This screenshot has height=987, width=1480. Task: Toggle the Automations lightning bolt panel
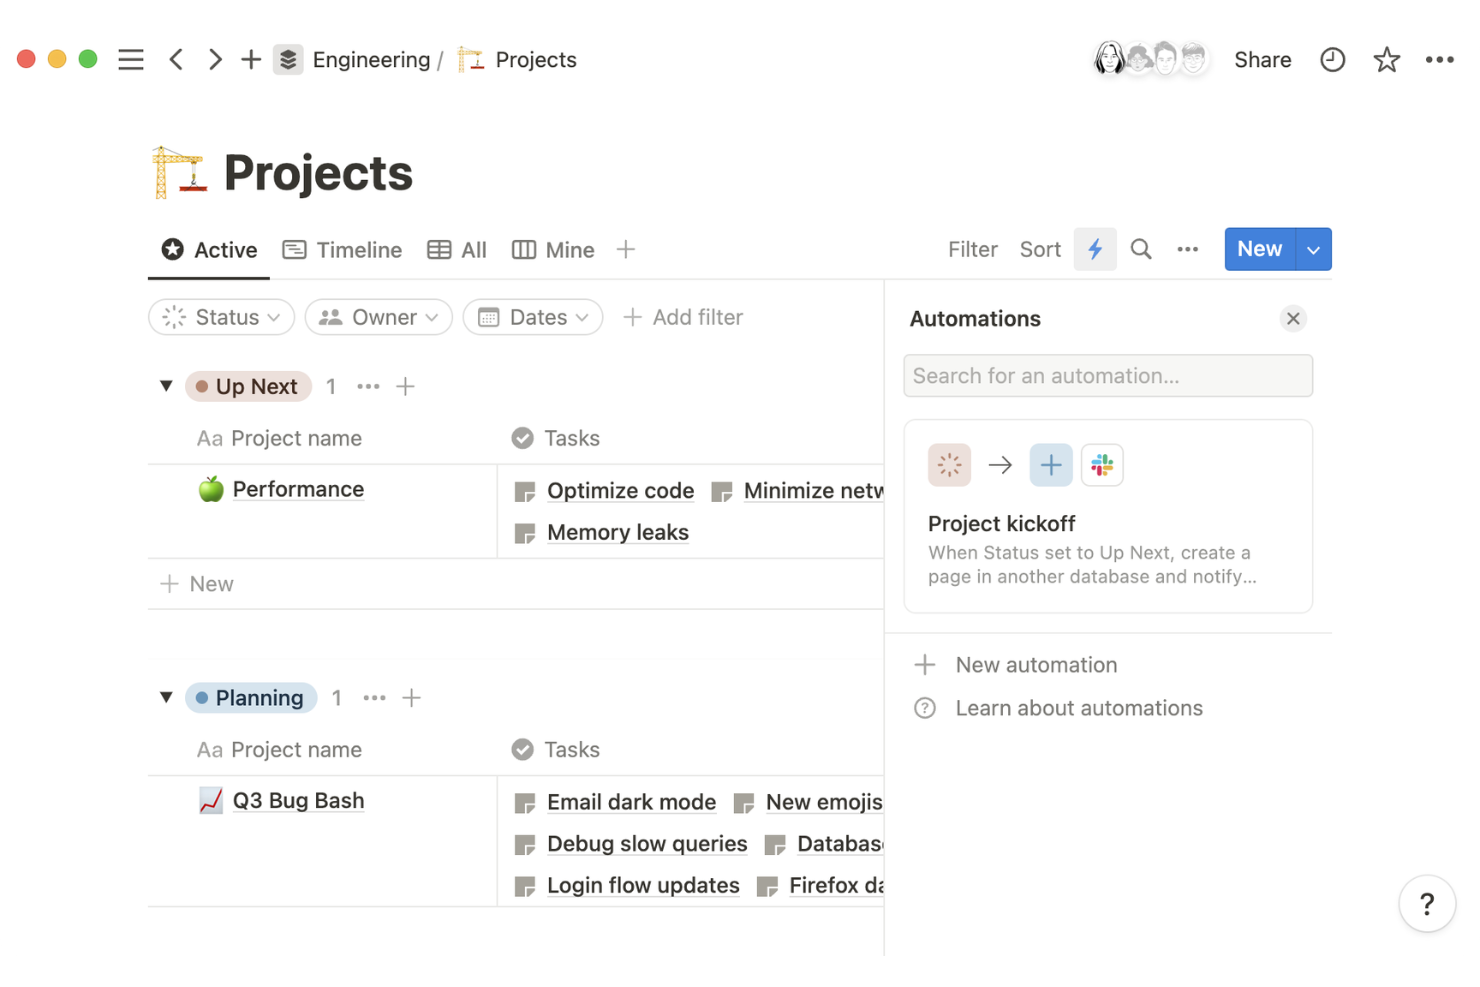(1095, 249)
